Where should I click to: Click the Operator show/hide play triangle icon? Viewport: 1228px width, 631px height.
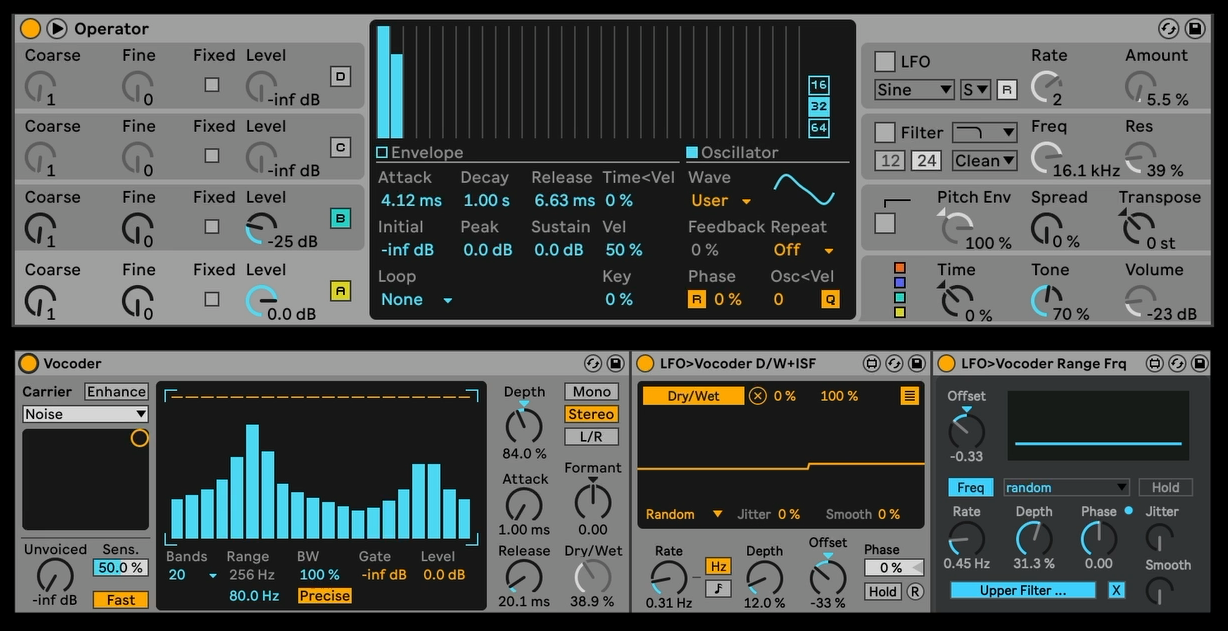coord(57,28)
